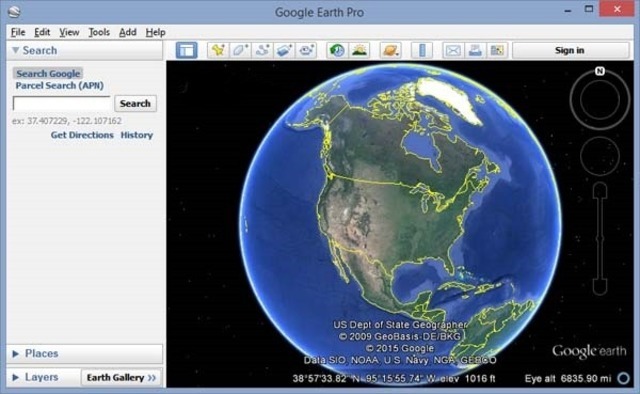Image resolution: width=640 pixels, height=394 pixels.
Task: Open the Tools menu
Action: pos(99,32)
